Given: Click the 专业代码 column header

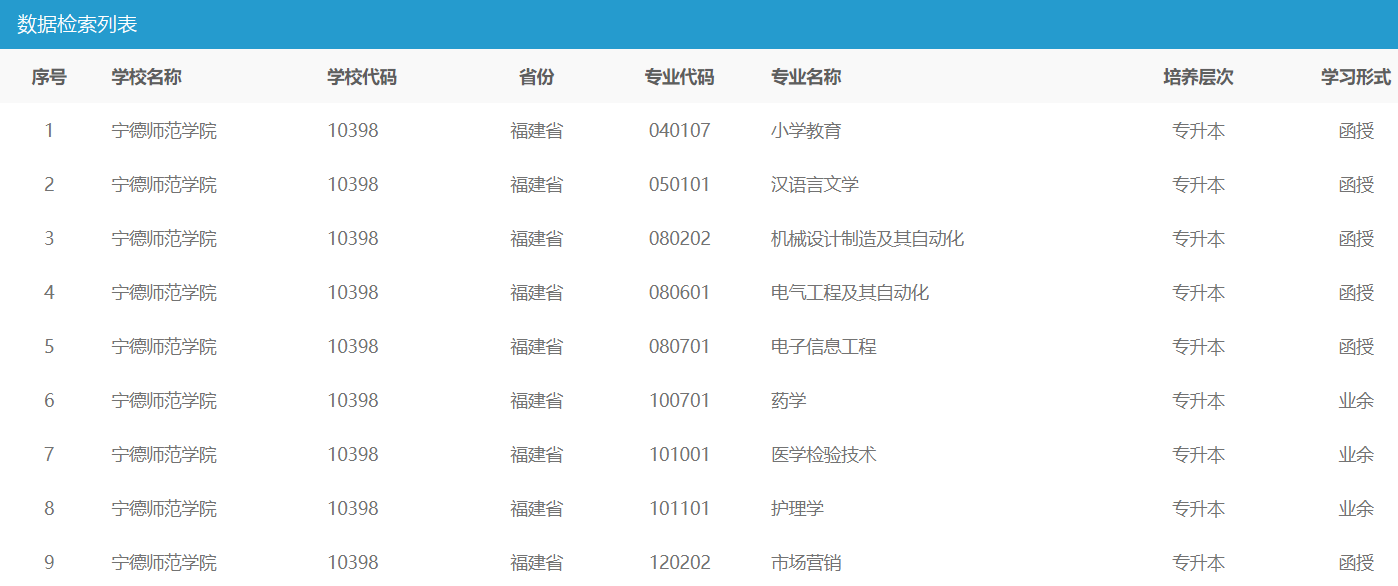Looking at the screenshot, I should coord(680,77).
